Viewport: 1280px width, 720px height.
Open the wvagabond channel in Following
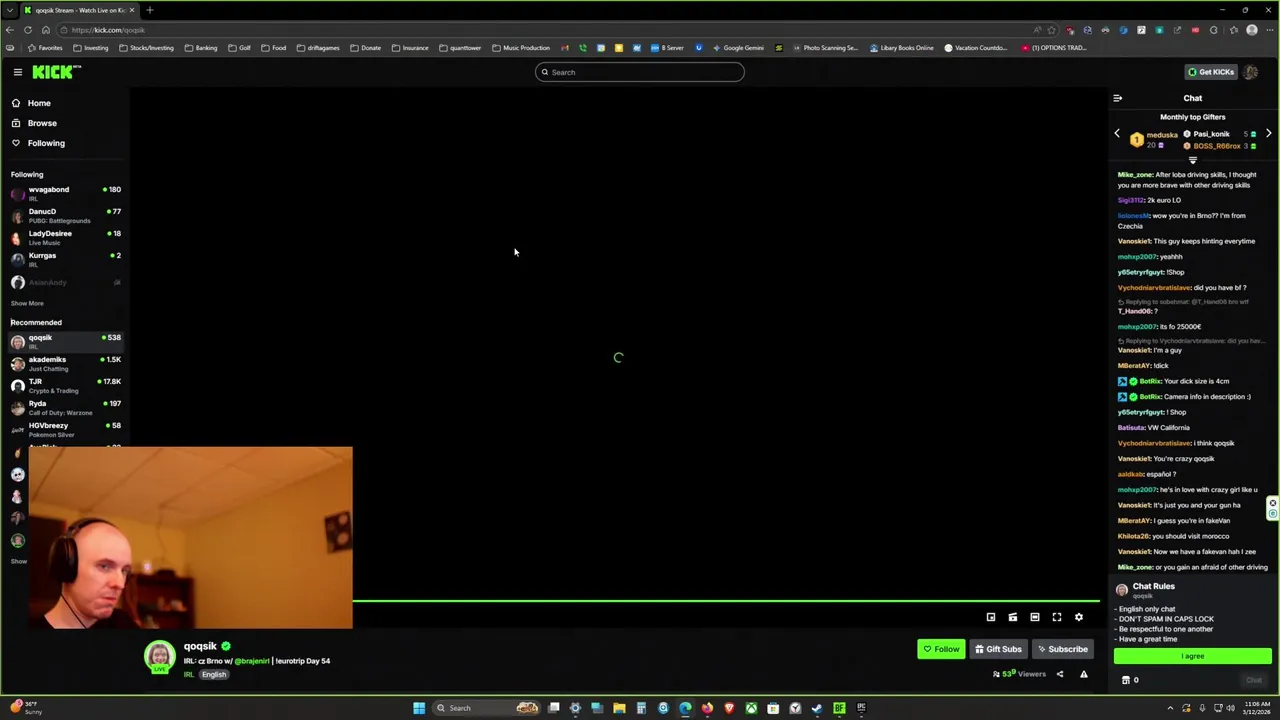[x=65, y=193]
